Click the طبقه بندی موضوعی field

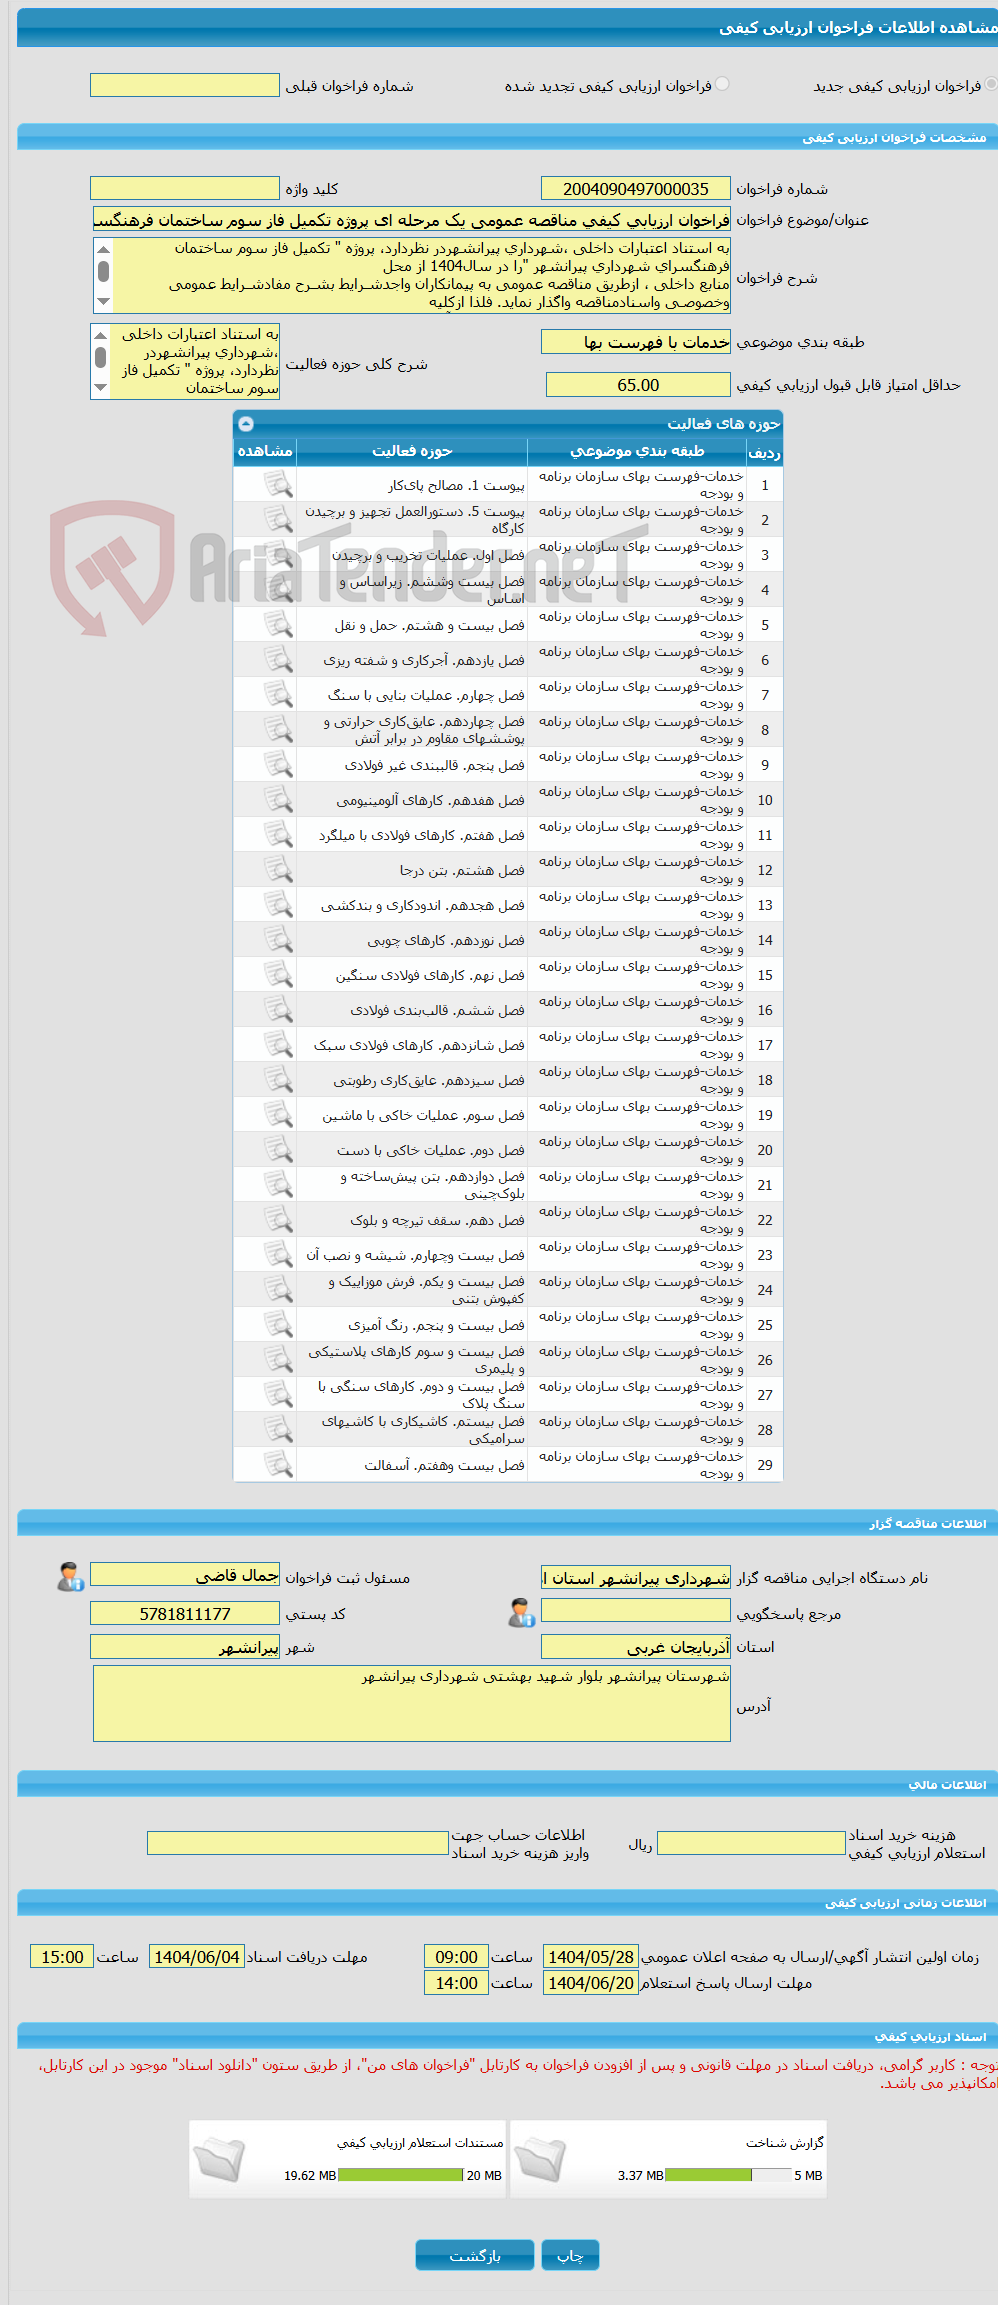click(636, 342)
